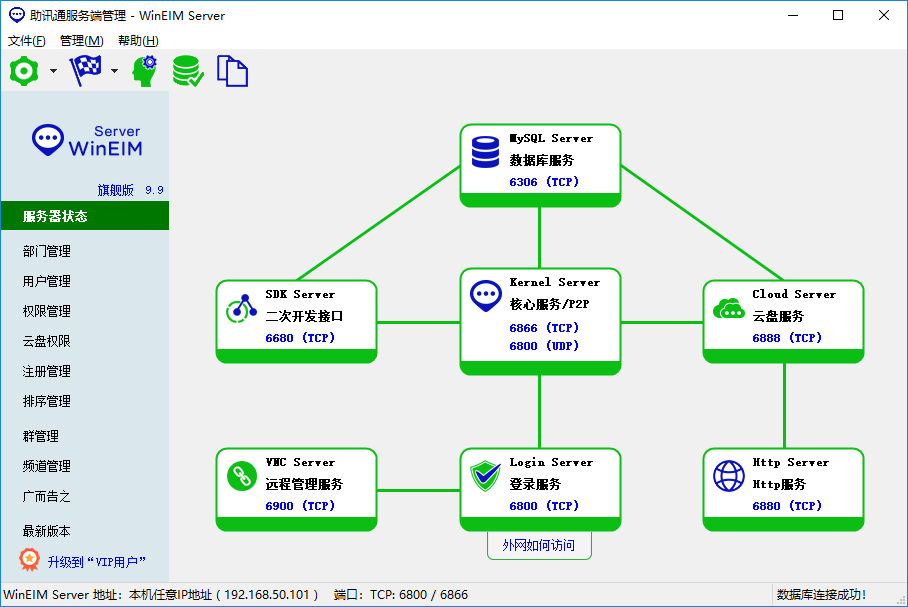Screen dimensions: 908x607
Task: Open dropdown arrow beside green gear icon
Action: click(x=53, y=71)
